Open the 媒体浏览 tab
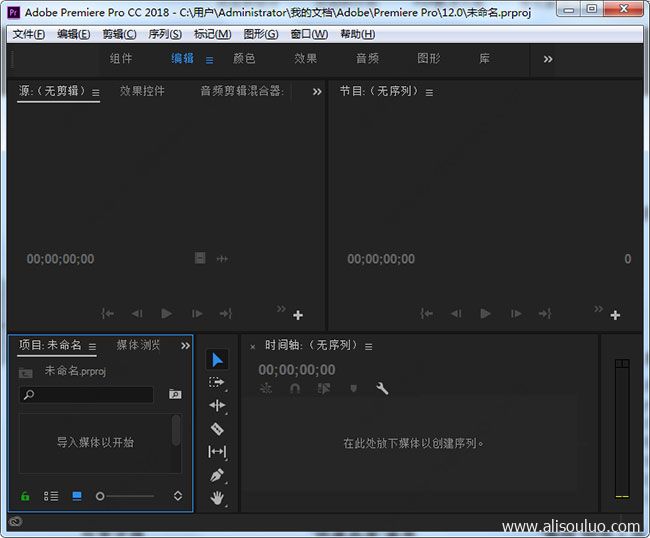Image resolution: width=650 pixels, height=538 pixels. pyautogui.click(x=138, y=345)
